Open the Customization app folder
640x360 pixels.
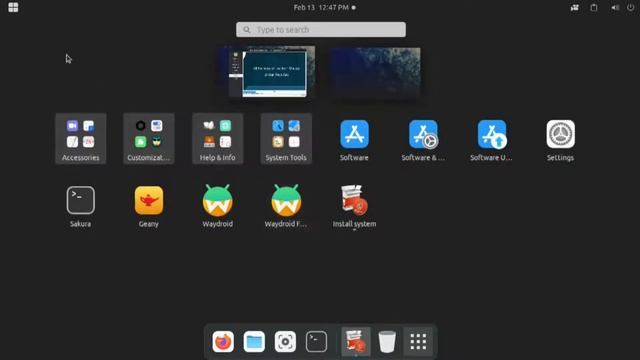pos(149,139)
